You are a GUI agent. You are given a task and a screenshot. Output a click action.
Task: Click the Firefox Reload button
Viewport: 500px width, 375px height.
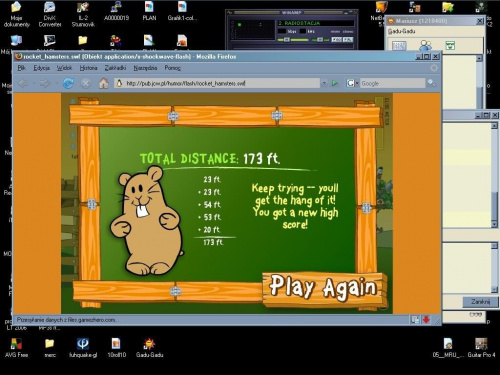[x=68, y=83]
